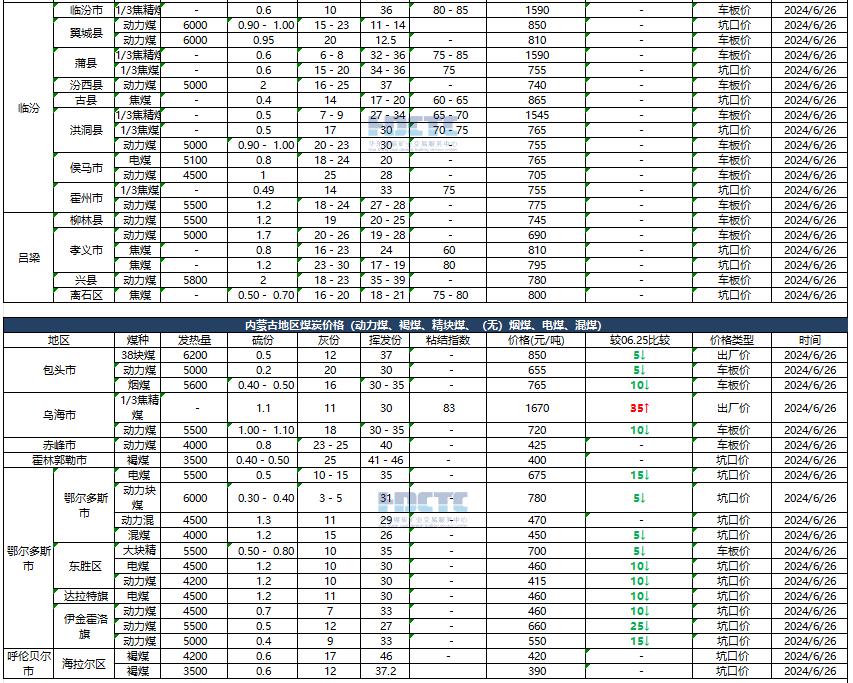The height and width of the screenshot is (683, 853).
Task: Click the 较06.25比较 column header
Action: coord(639,340)
